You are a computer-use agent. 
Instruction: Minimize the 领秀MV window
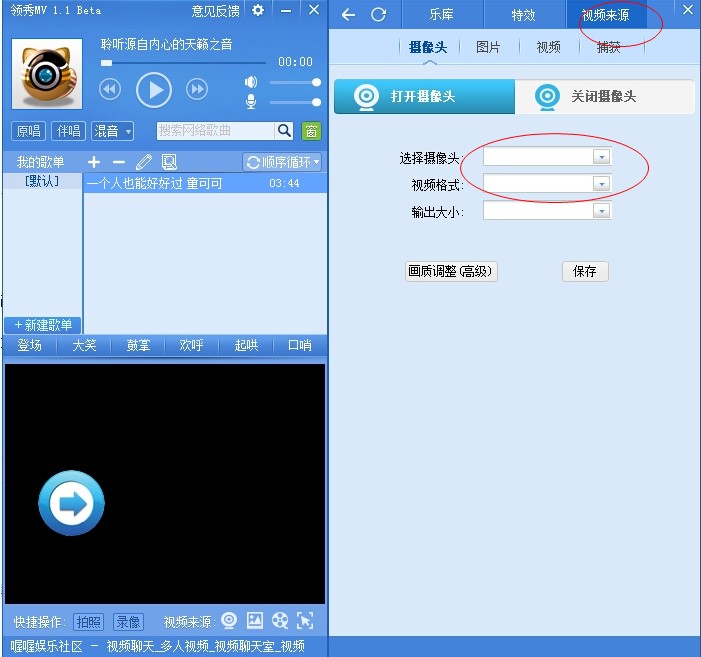coord(286,10)
